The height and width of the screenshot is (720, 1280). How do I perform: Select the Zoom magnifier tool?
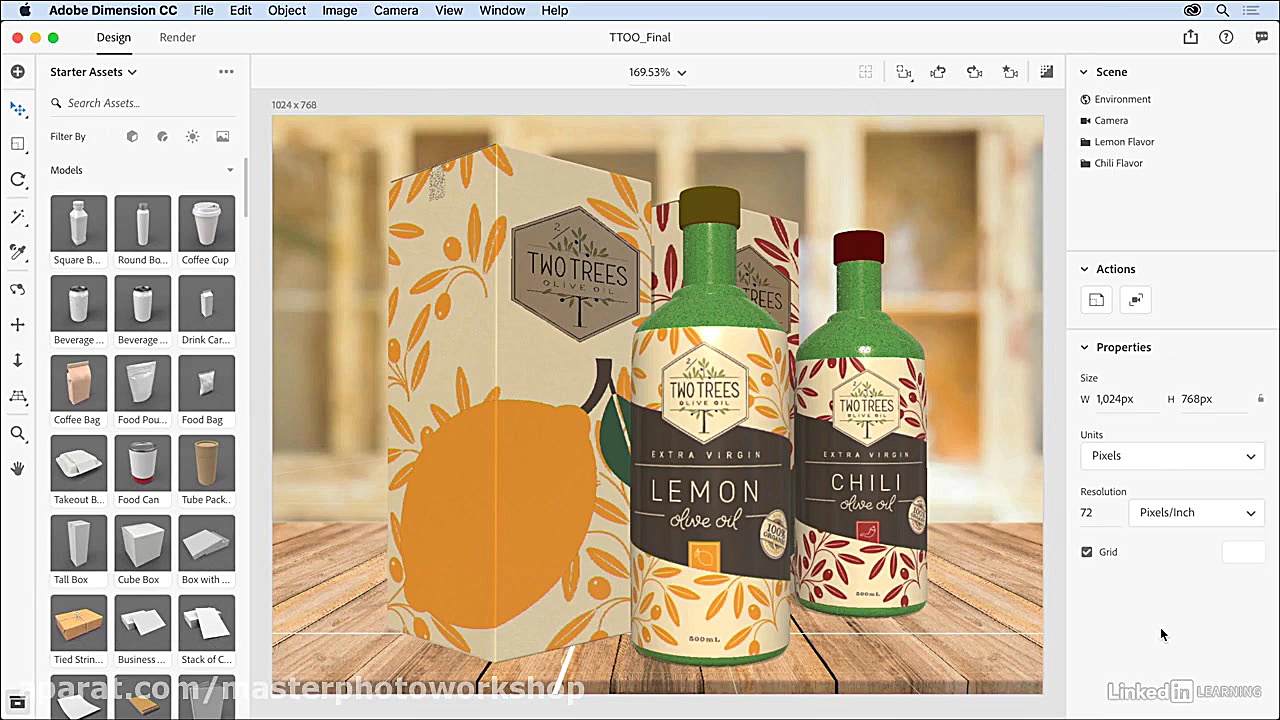click(x=17, y=433)
